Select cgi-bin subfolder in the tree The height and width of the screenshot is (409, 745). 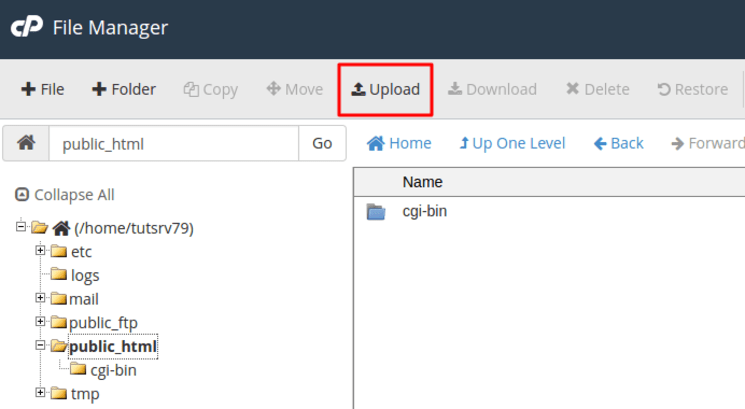point(114,370)
